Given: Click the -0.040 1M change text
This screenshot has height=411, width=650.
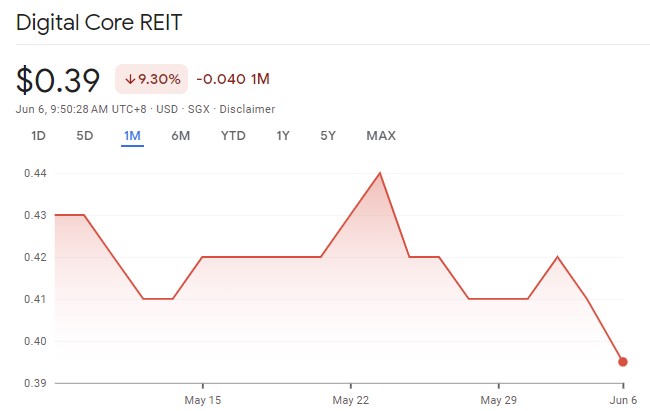Looking at the screenshot, I should pos(233,79).
